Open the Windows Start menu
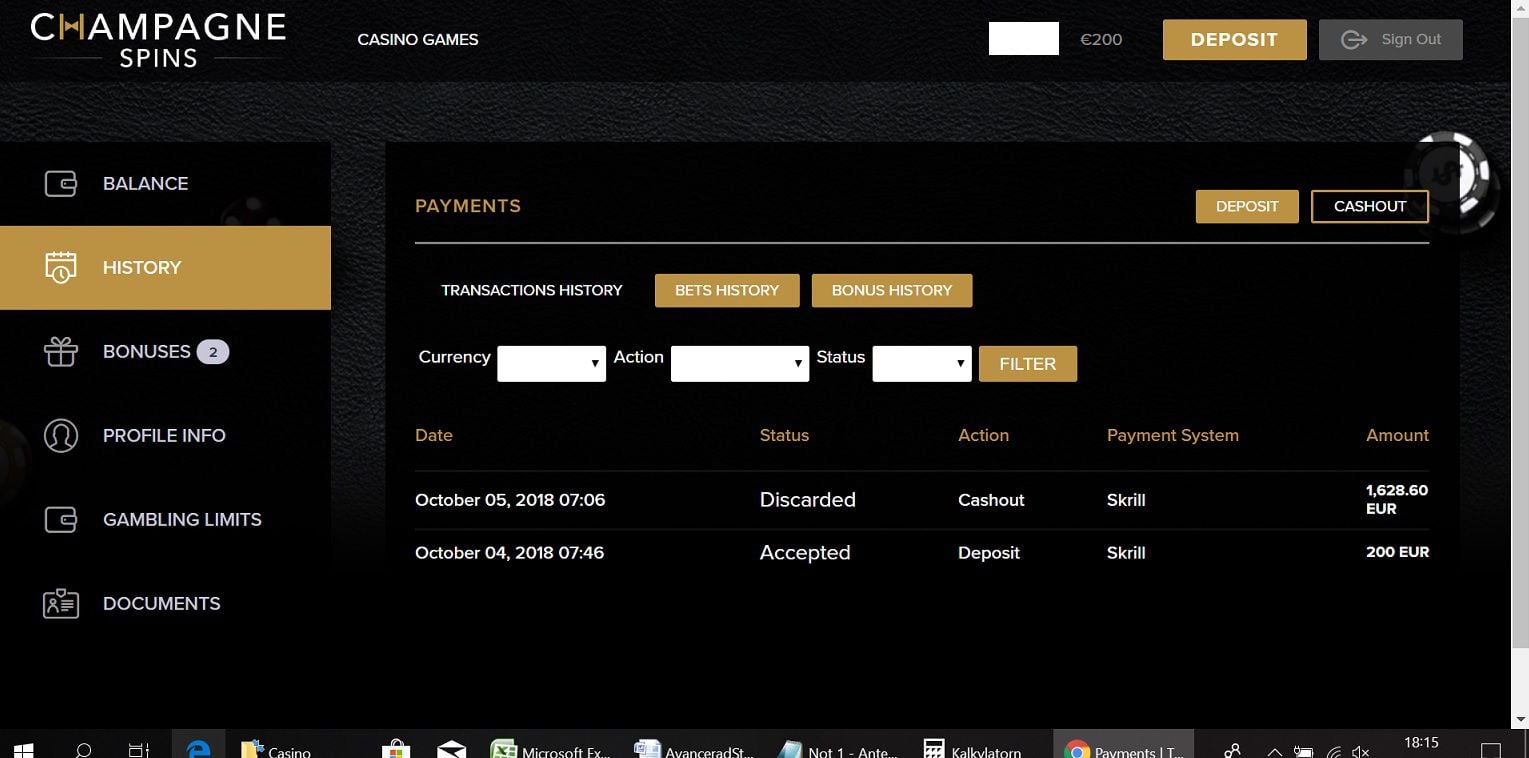Image resolution: width=1529 pixels, height=758 pixels. [24, 750]
